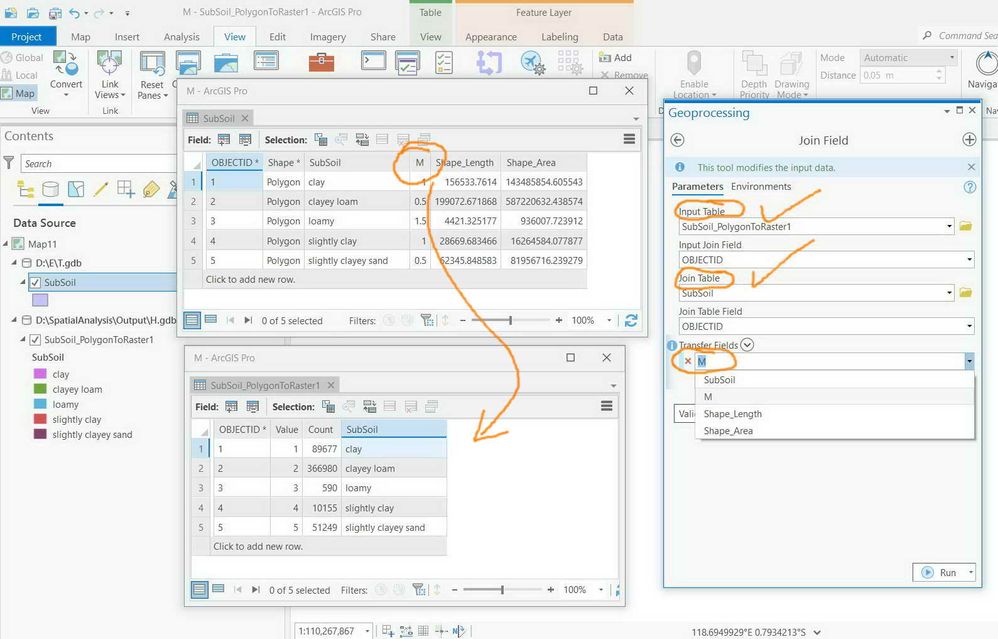Image resolution: width=998 pixels, height=639 pixels.
Task: Click the SubSoil table zoom slider
Action: click(510, 320)
